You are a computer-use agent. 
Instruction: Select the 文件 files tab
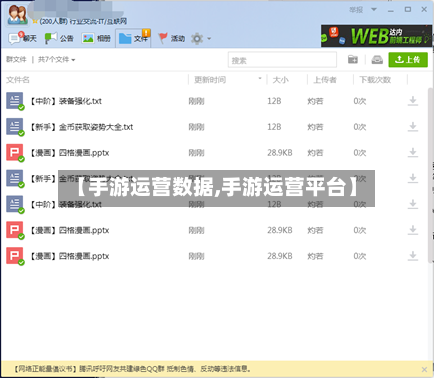133,38
